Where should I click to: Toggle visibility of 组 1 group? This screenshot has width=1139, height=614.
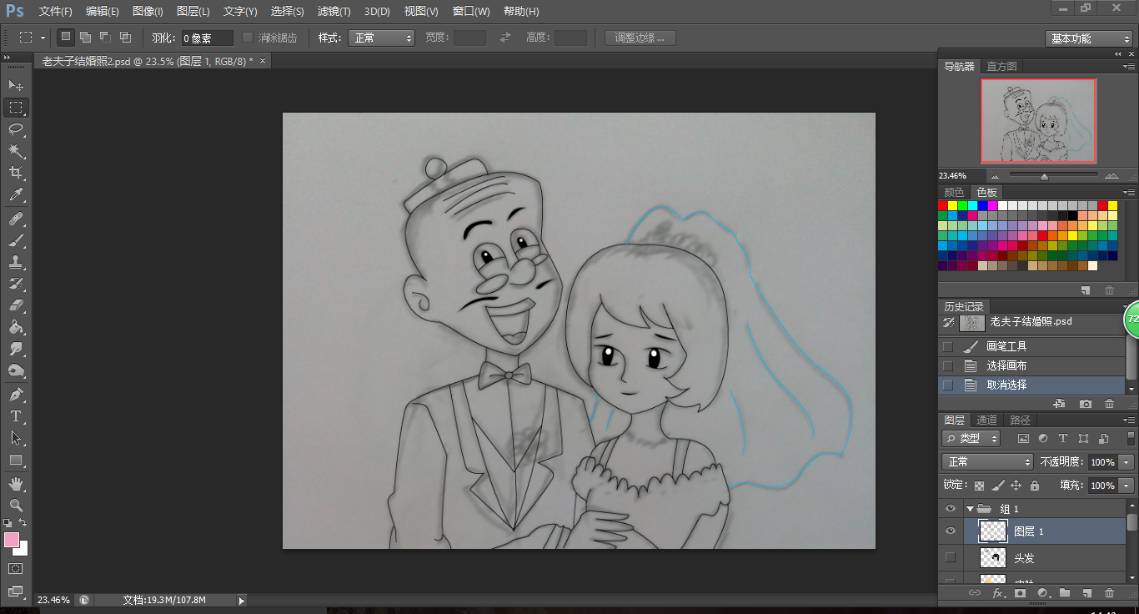pyautogui.click(x=950, y=509)
